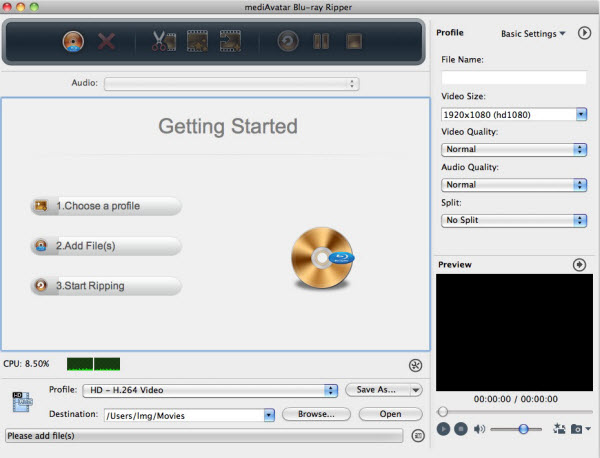
Task: Click the 00:00:00 / 00:00:00 time display
Action: [x=515, y=399]
